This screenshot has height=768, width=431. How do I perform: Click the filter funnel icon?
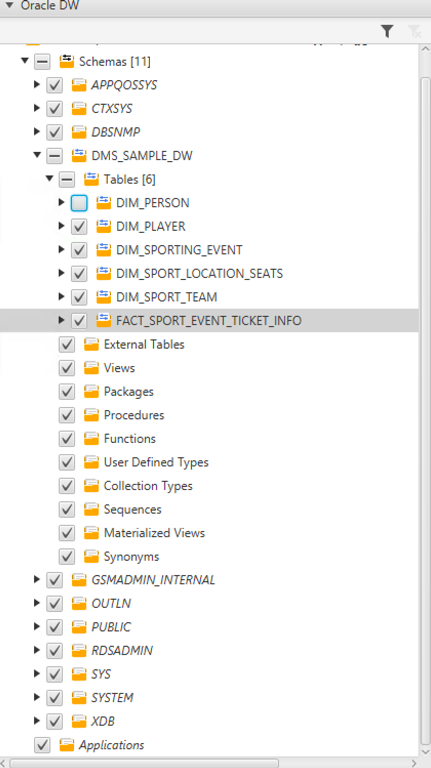[x=387, y=32]
